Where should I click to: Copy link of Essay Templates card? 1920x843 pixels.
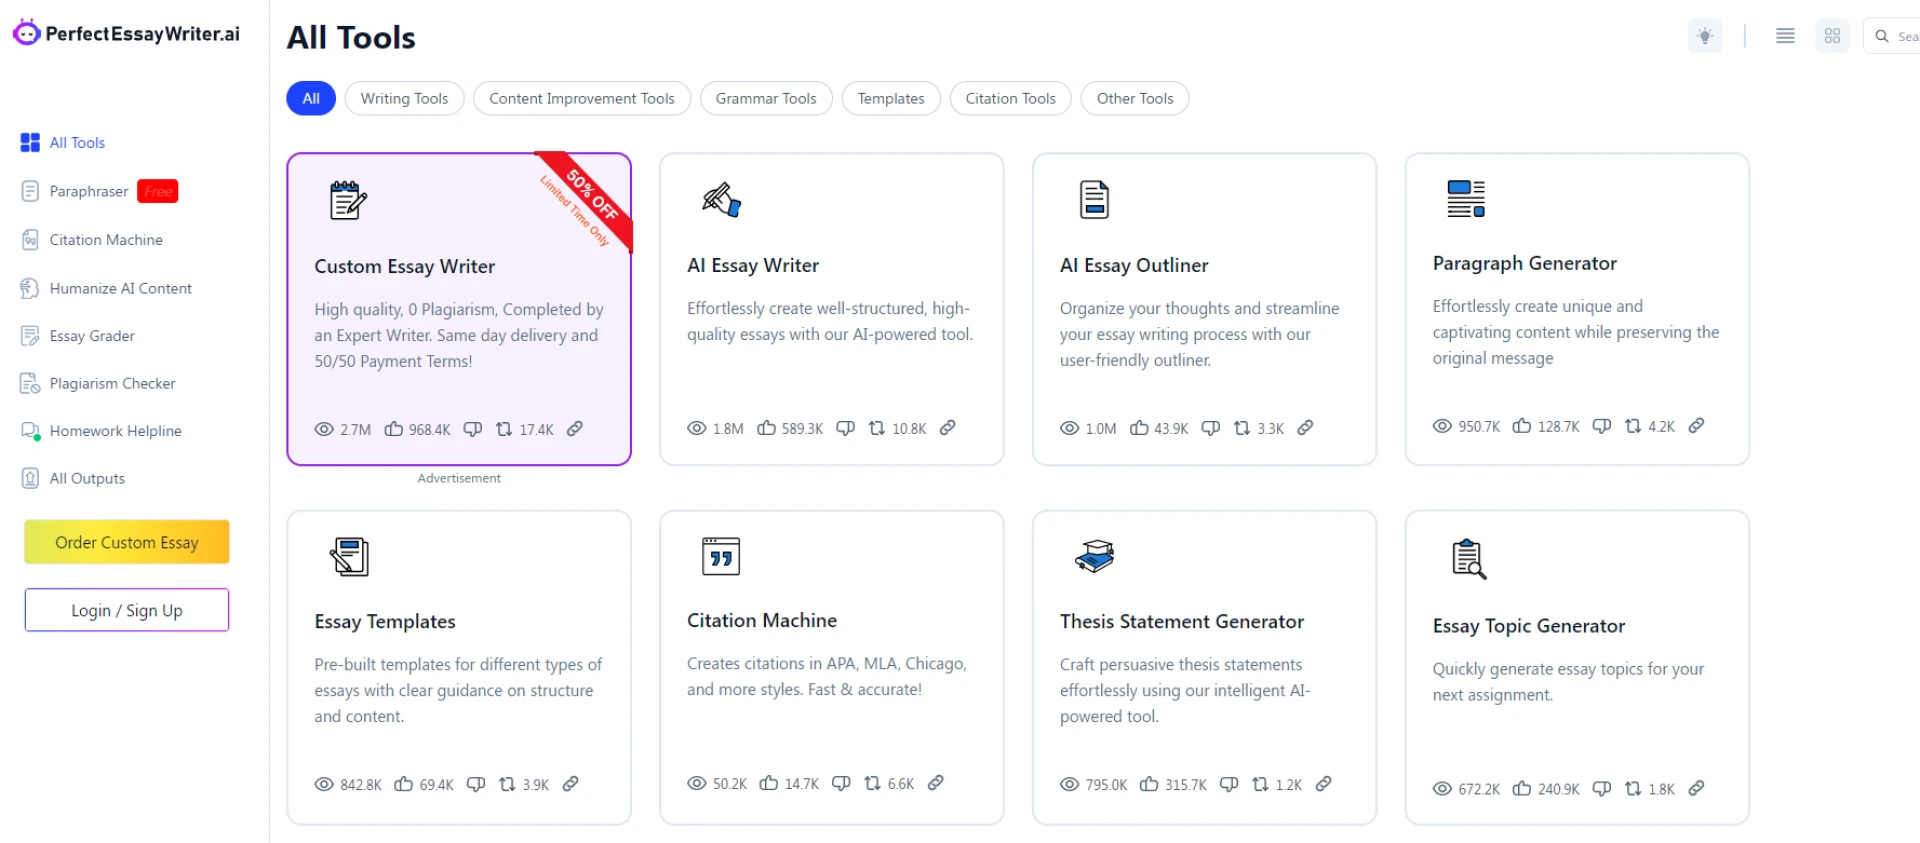571,784
